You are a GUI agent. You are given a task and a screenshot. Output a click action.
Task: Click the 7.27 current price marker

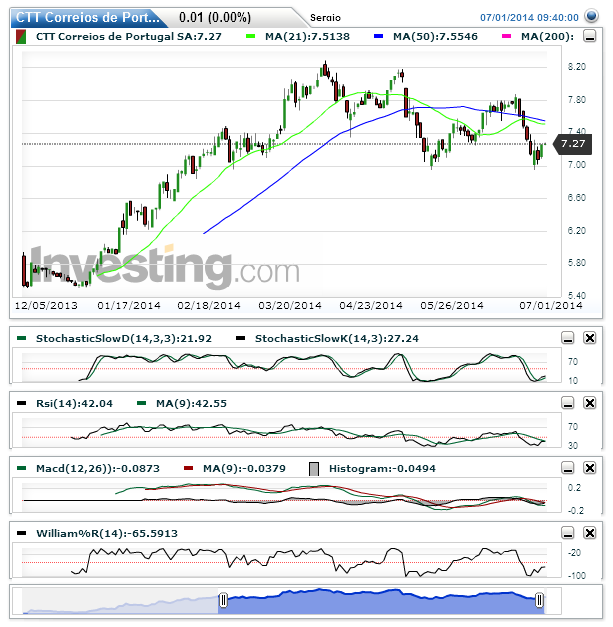573,144
